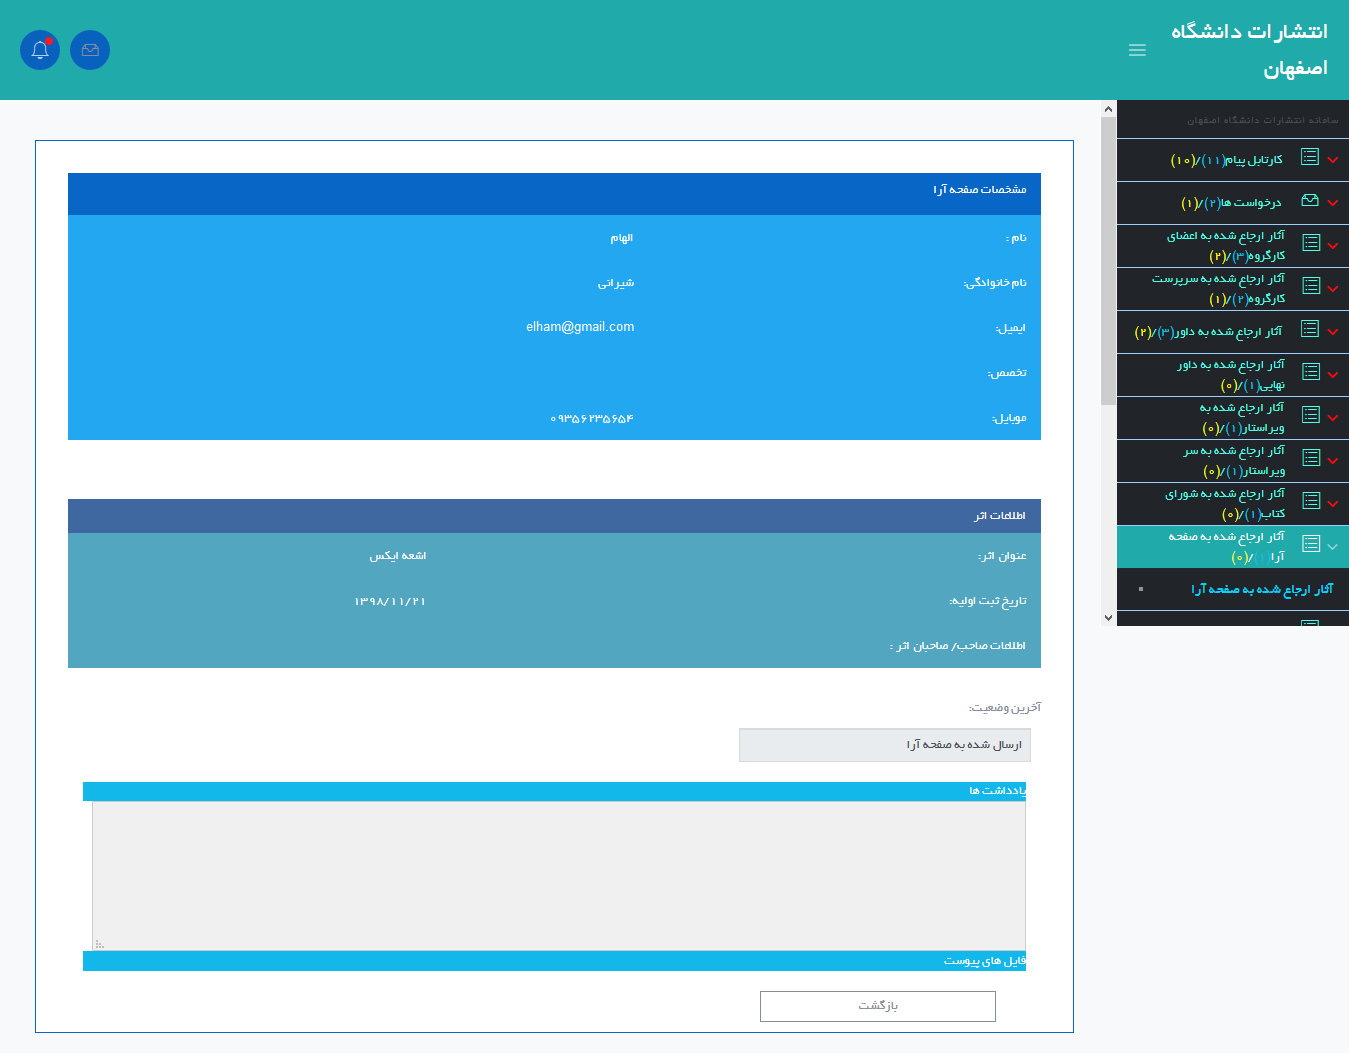Click the list icon beside سر ویراستار item
The width and height of the screenshot is (1349, 1053).
(x=1310, y=458)
